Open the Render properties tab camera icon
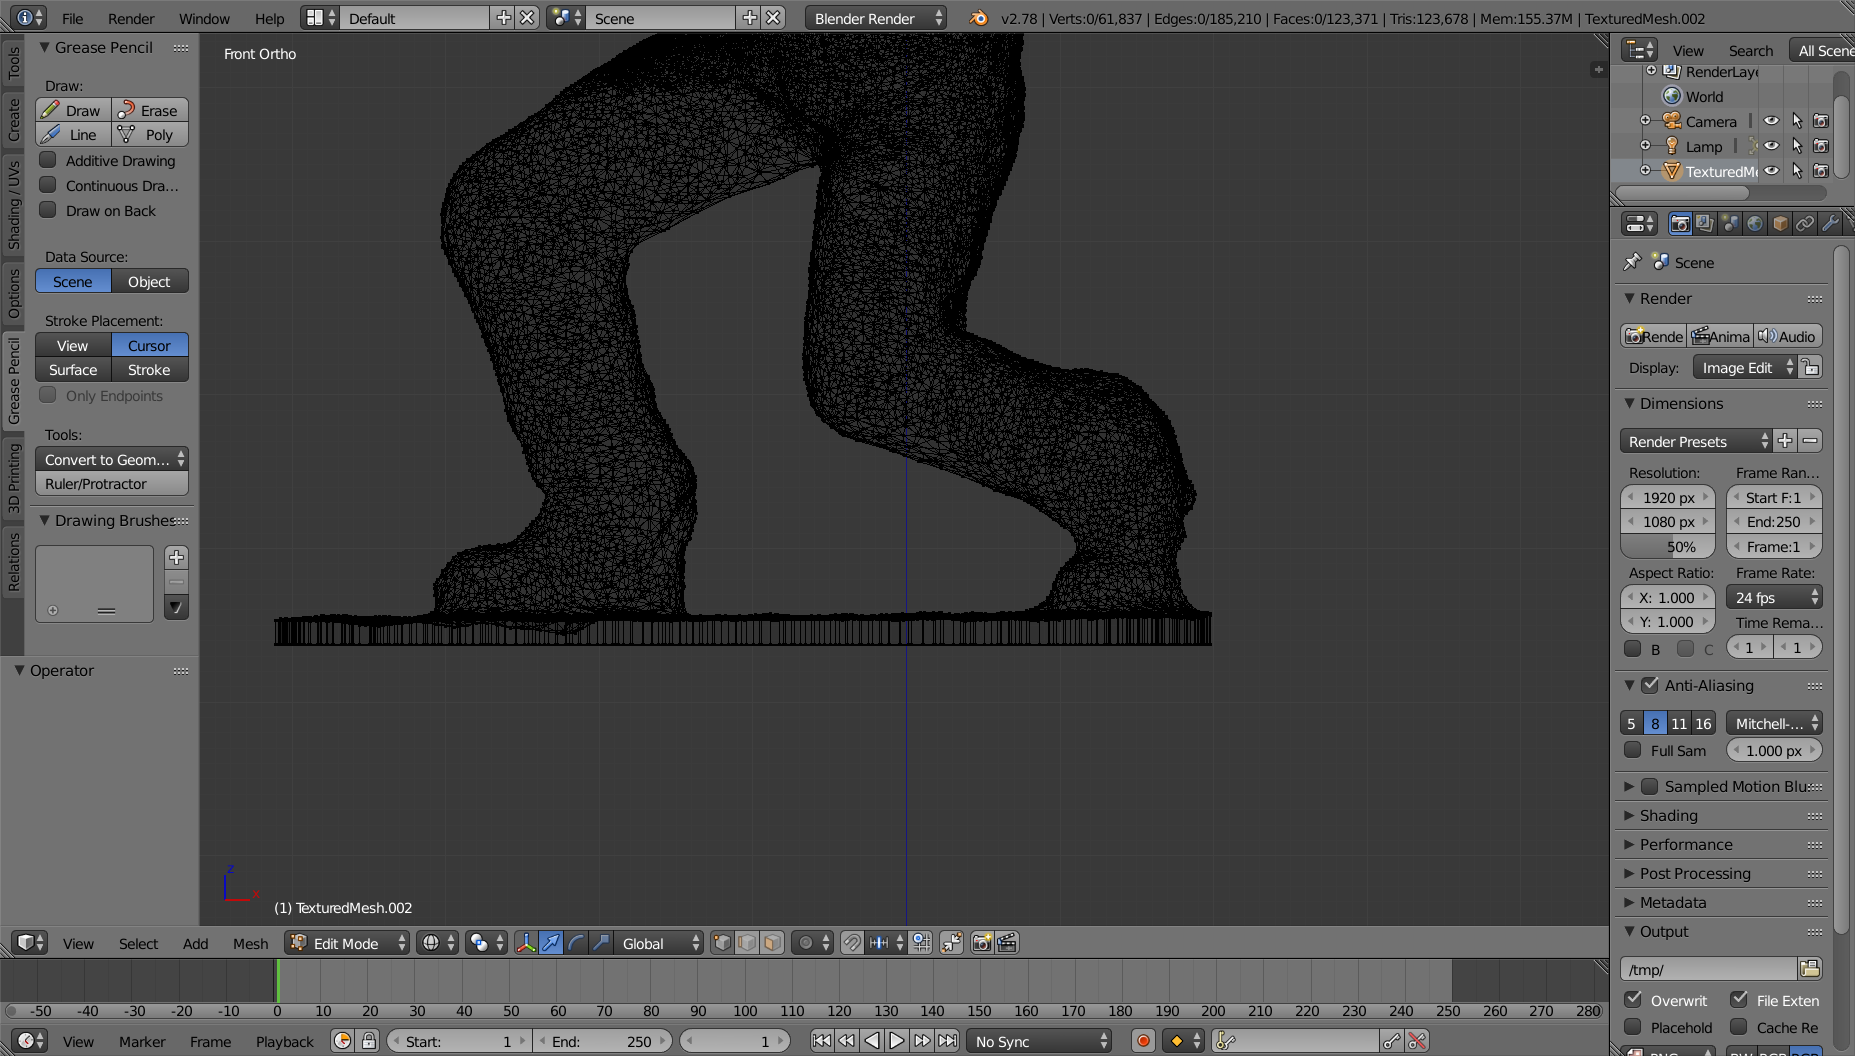The height and width of the screenshot is (1056, 1855). (x=1680, y=224)
